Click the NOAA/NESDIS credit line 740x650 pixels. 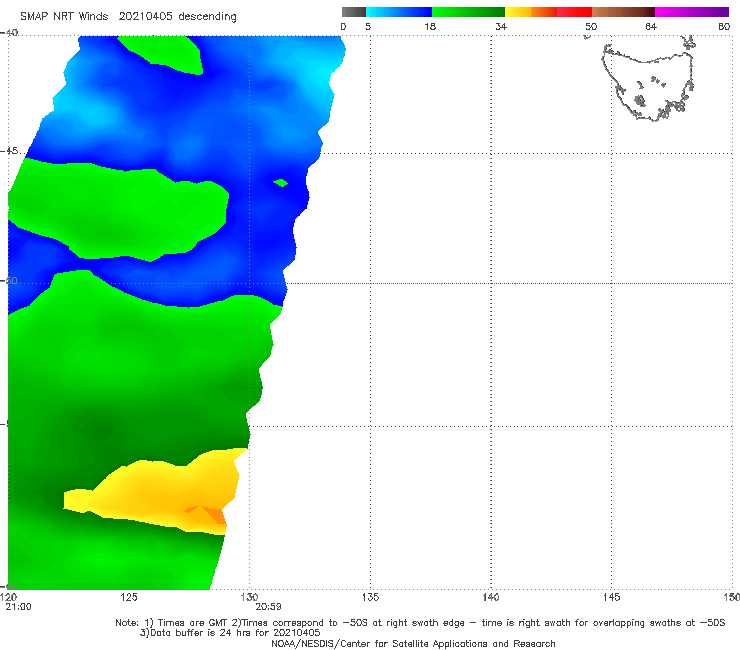tap(413, 644)
